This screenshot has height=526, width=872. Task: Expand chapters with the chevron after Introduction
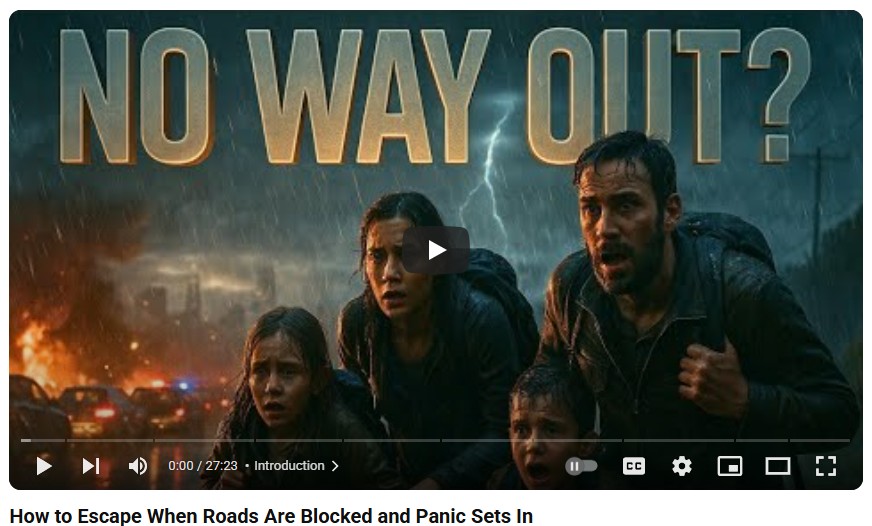[x=335, y=466]
